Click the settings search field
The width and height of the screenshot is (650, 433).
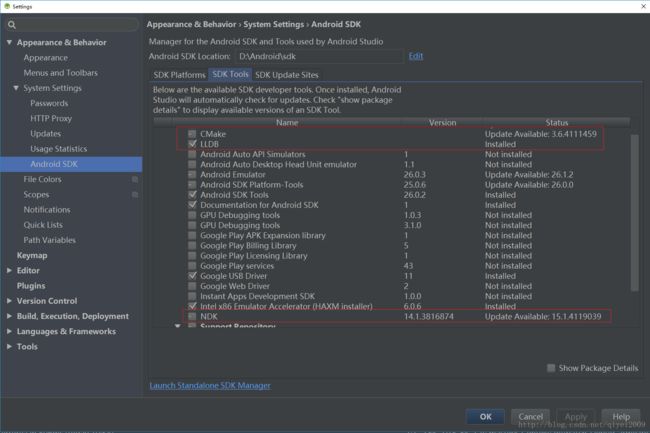pos(72,25)
